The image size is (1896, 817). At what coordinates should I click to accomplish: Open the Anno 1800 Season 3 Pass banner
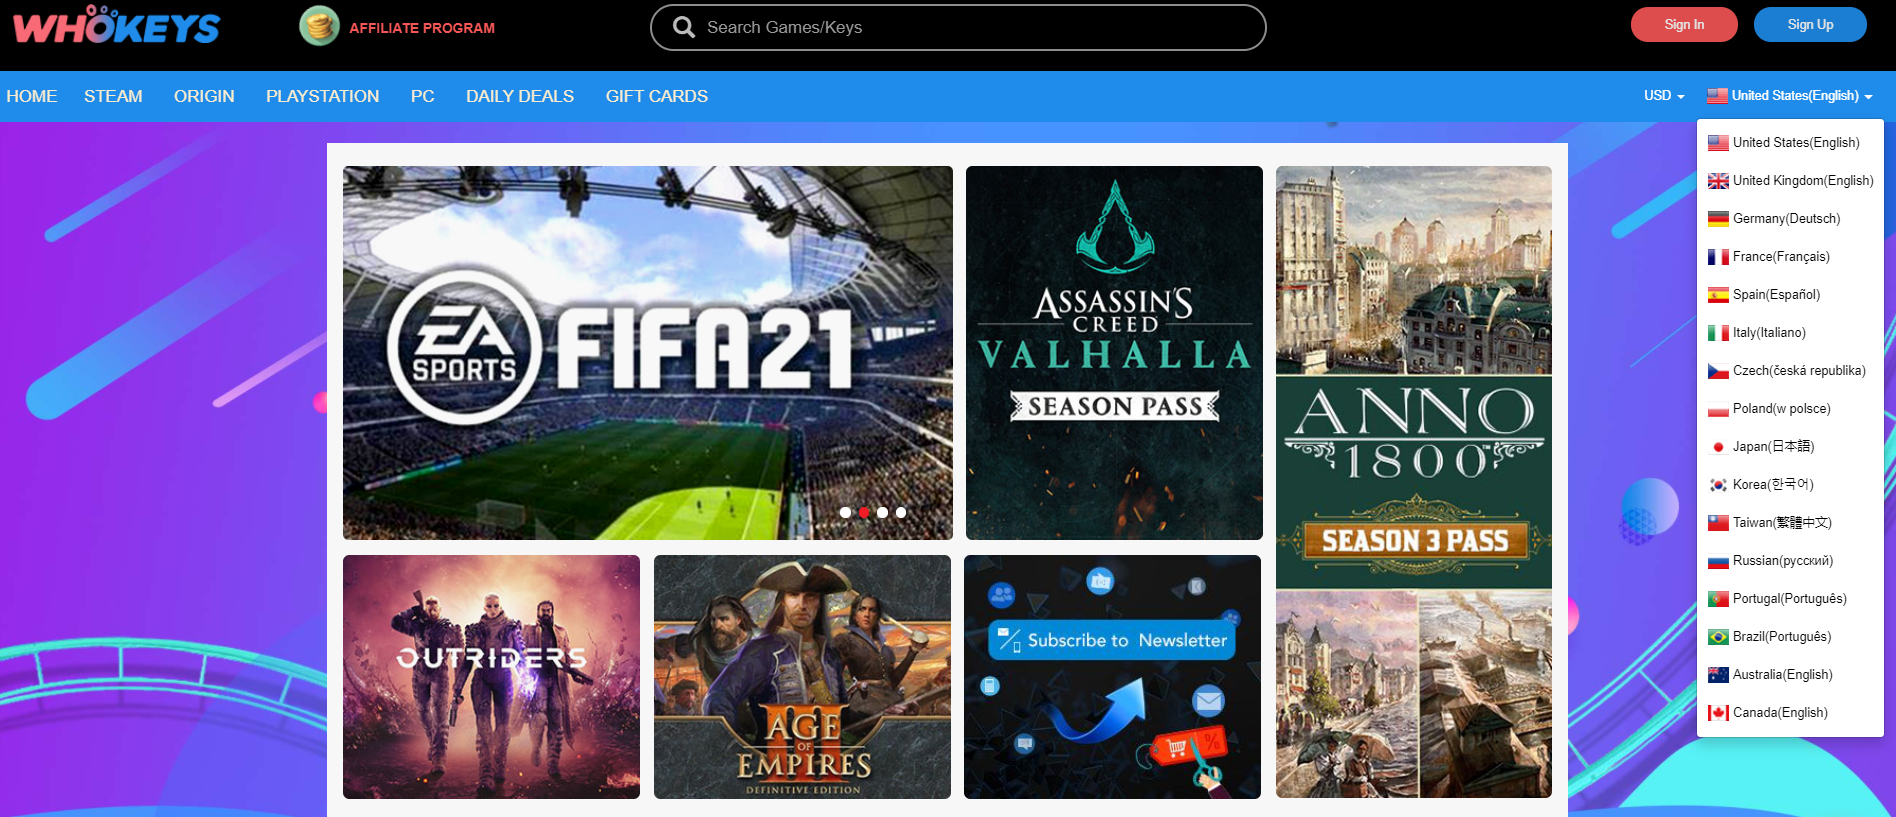tap(1414, 482)
